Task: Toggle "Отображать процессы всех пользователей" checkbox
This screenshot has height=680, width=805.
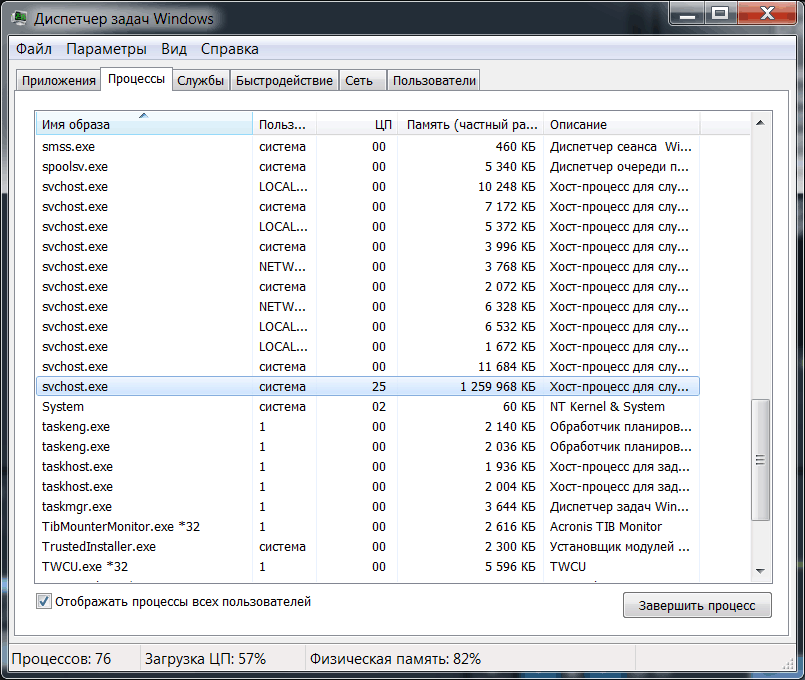Action: coord(44,602)
